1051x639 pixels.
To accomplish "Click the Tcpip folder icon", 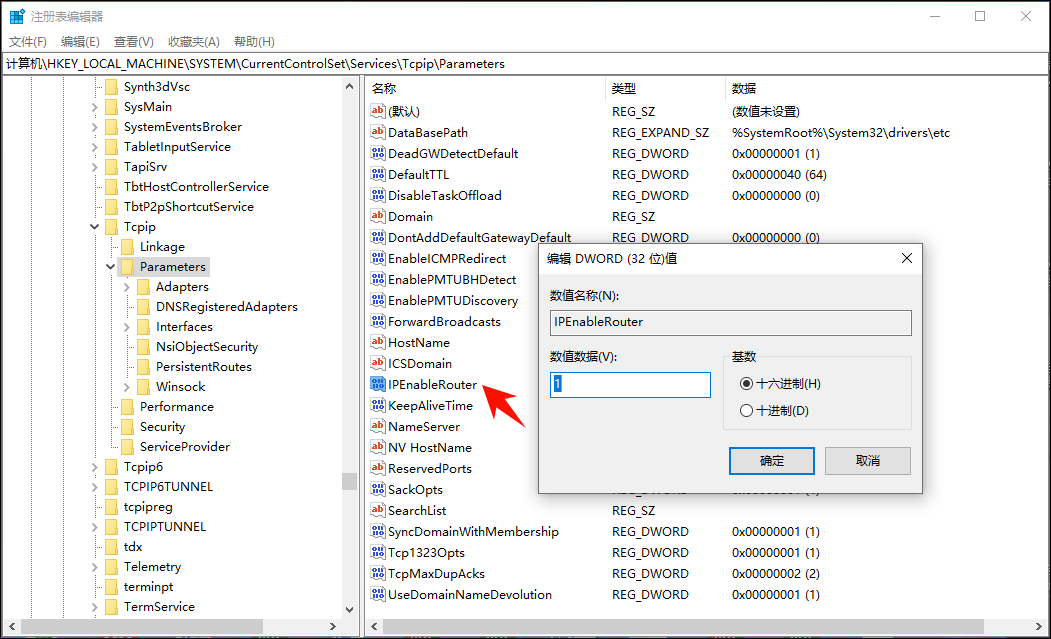I will point(111,227).
